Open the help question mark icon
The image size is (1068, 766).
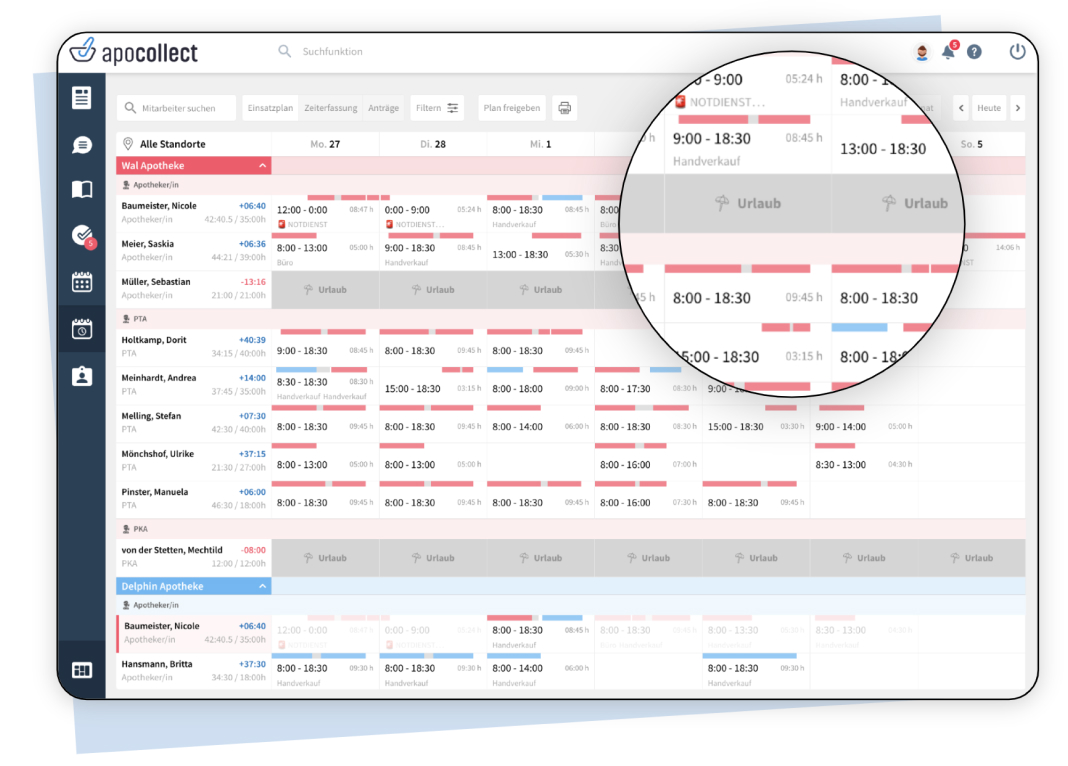974,52
